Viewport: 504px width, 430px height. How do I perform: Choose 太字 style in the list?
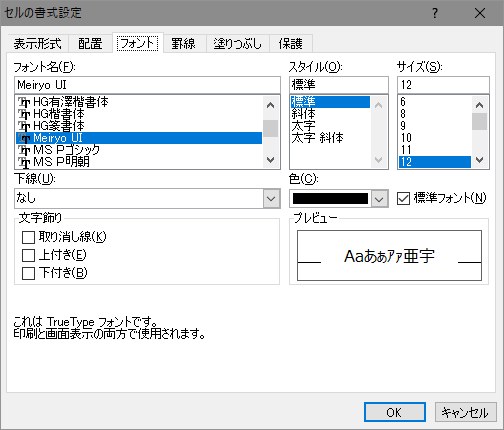330,126
